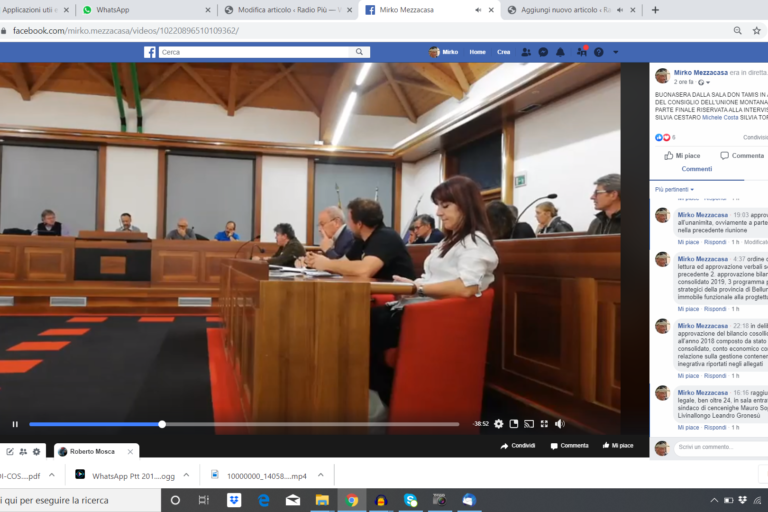The height and width of the screenshot is (512, 768).
Task: Open video quality settings gear
Action: pyautogui.click(x=499, y=424)
